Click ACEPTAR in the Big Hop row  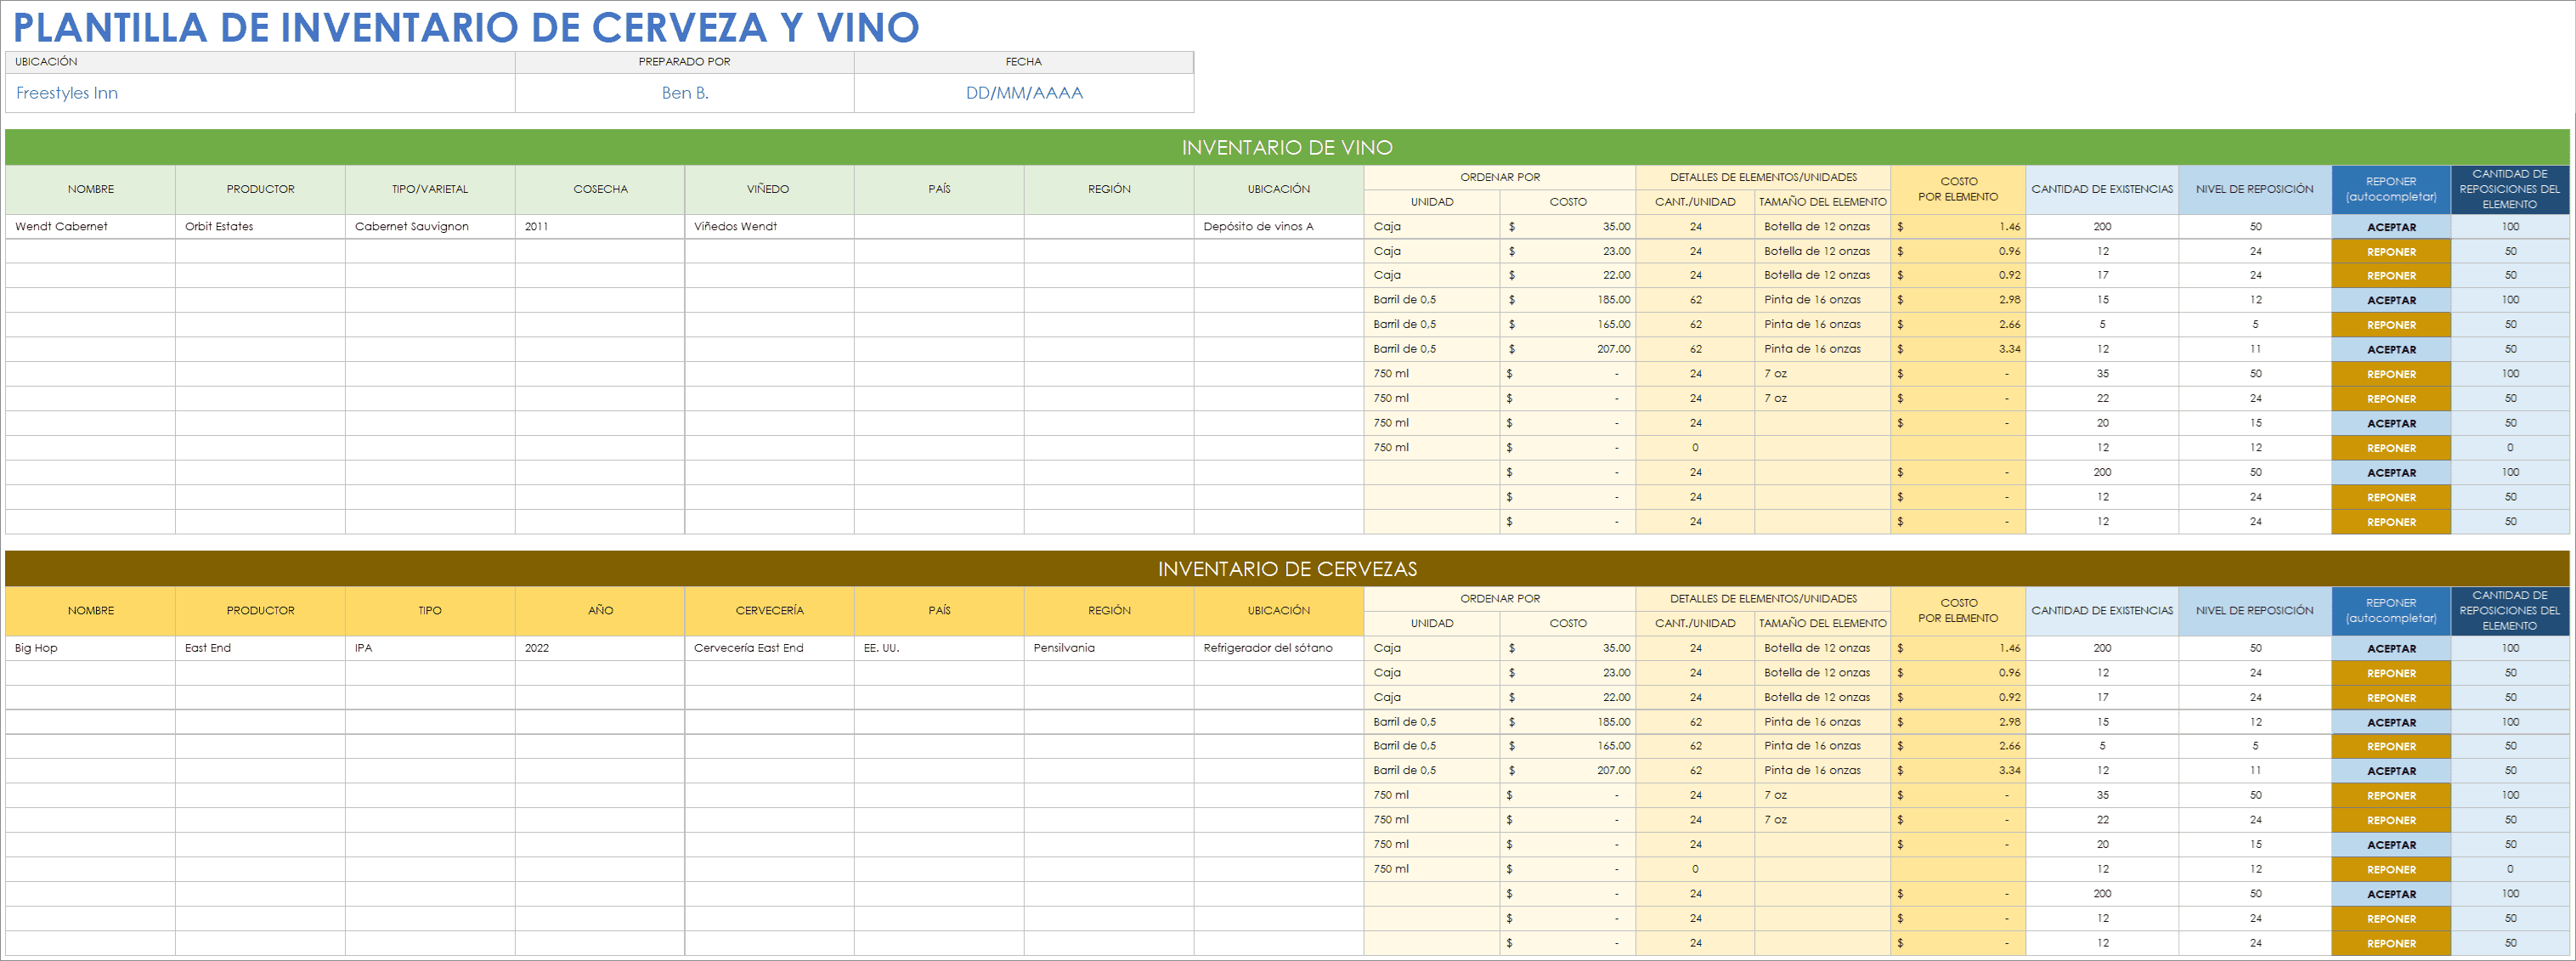point(2391,649)
